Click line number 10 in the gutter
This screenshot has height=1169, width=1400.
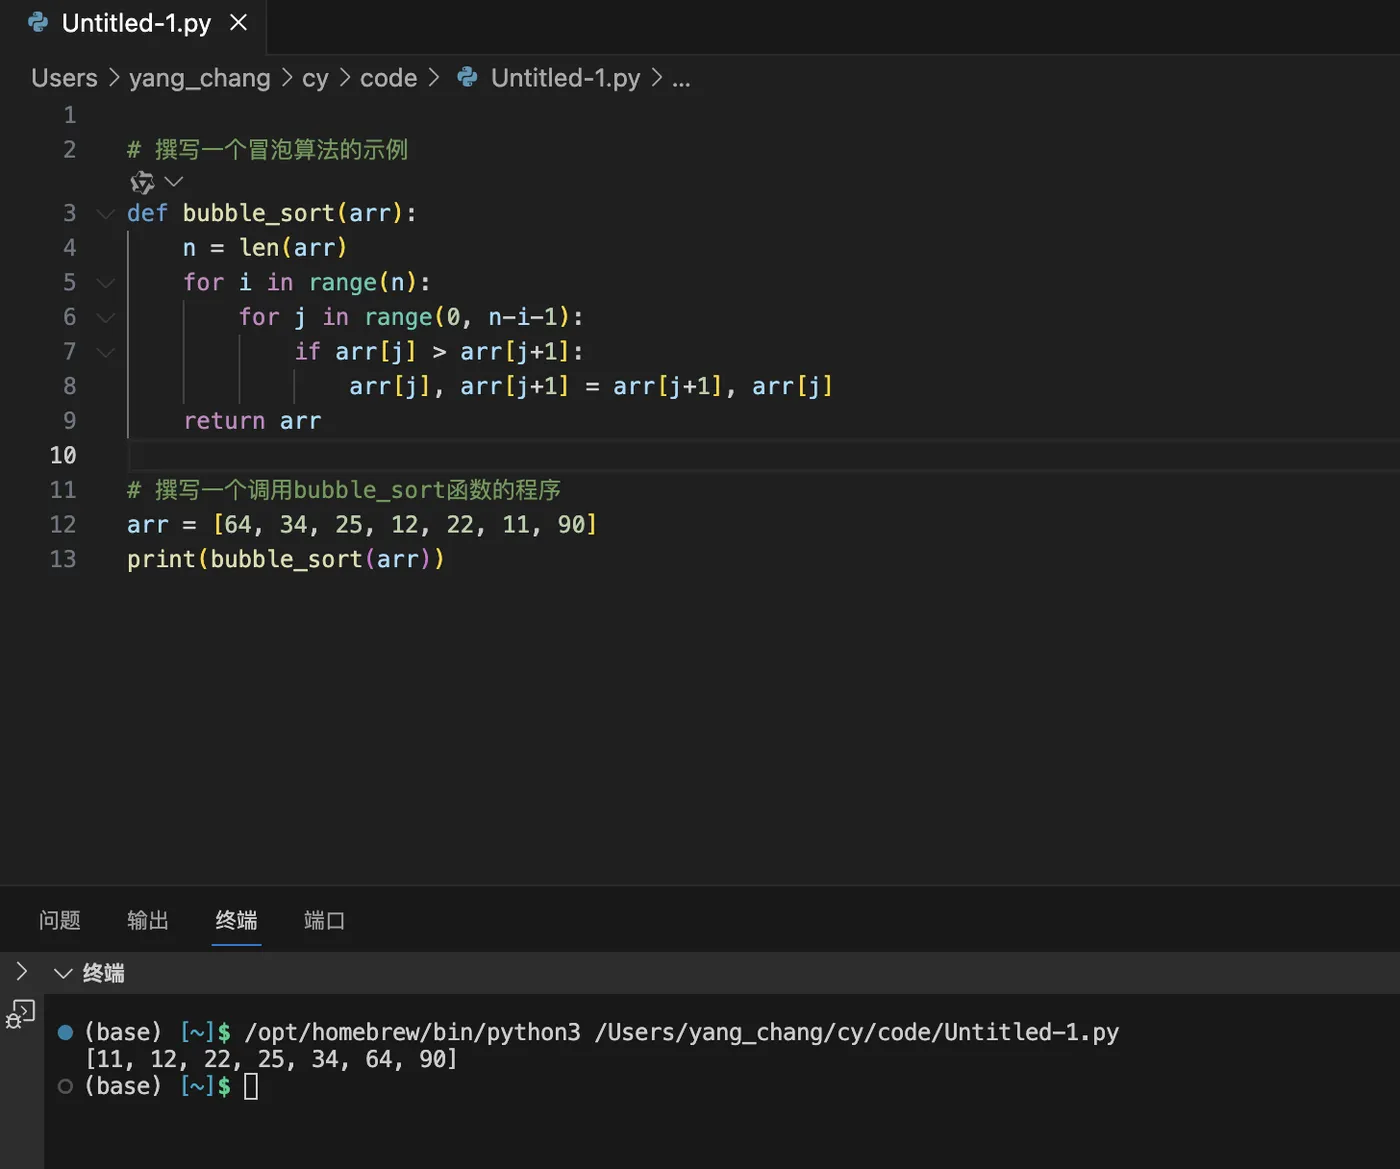(63, 455)
